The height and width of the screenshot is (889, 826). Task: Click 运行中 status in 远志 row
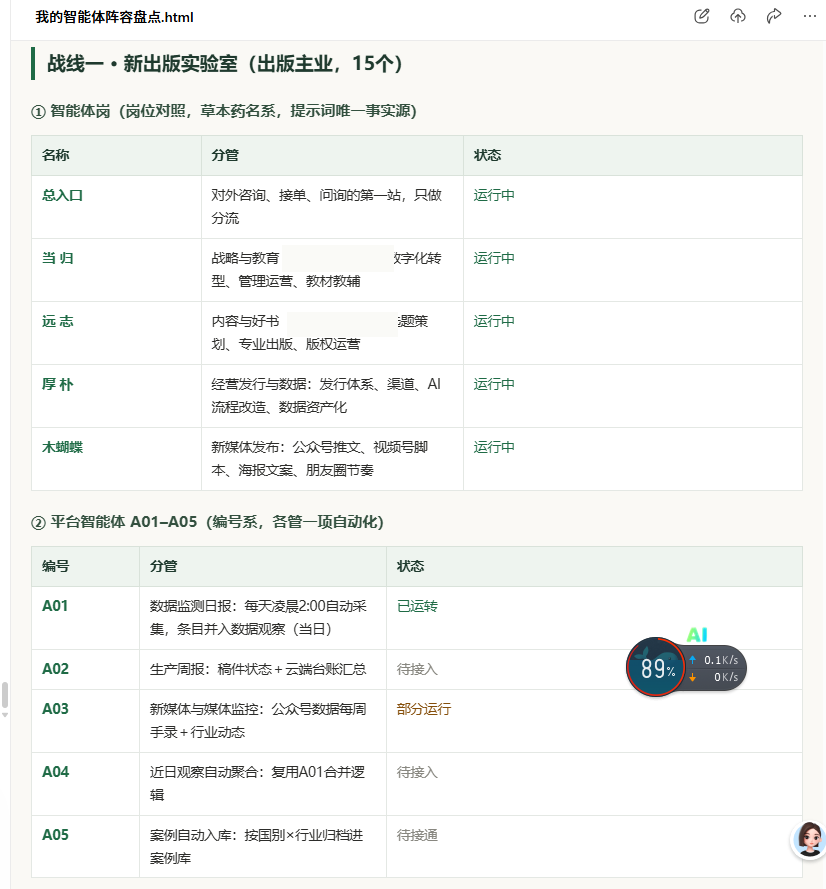[494, 321]
